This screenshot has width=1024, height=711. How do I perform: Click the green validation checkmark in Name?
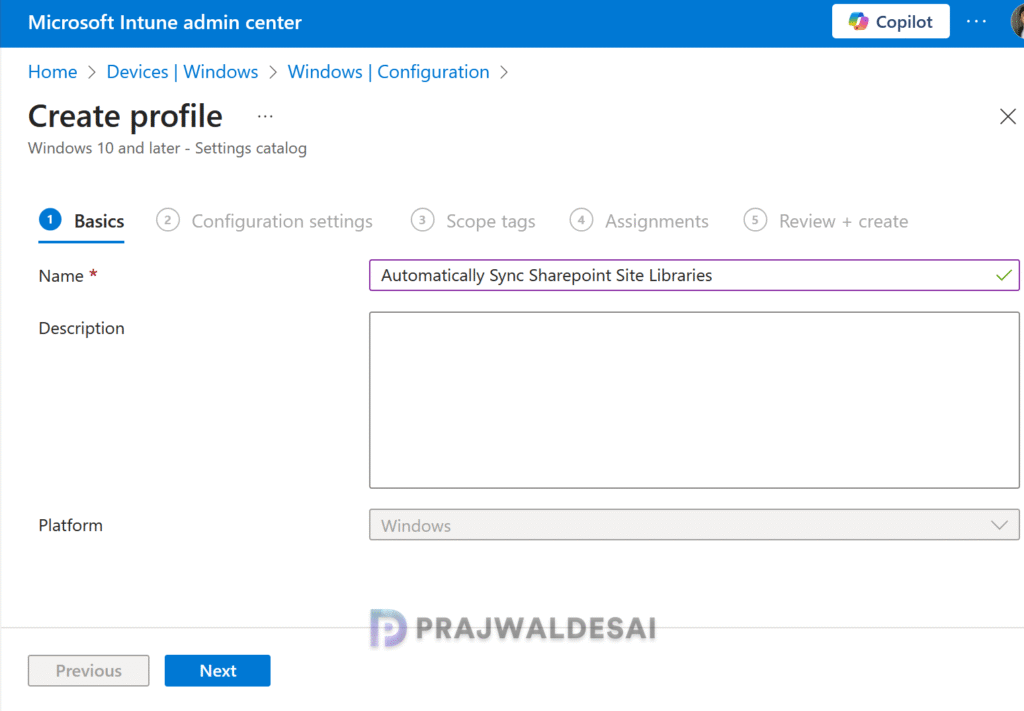[x=1004, y=276]
